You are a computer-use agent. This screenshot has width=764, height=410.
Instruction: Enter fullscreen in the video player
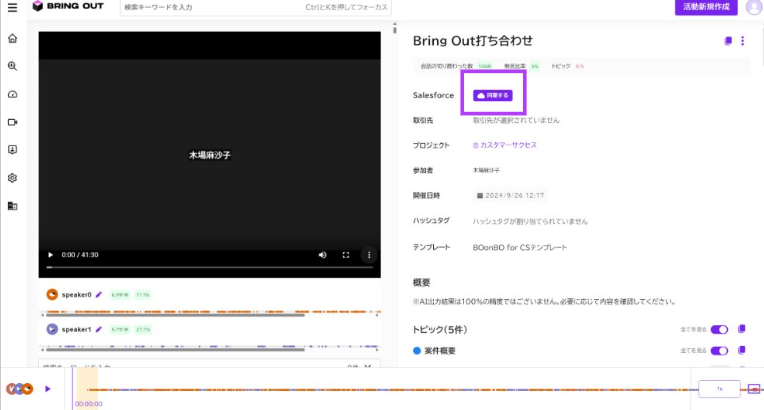point(346,255)
